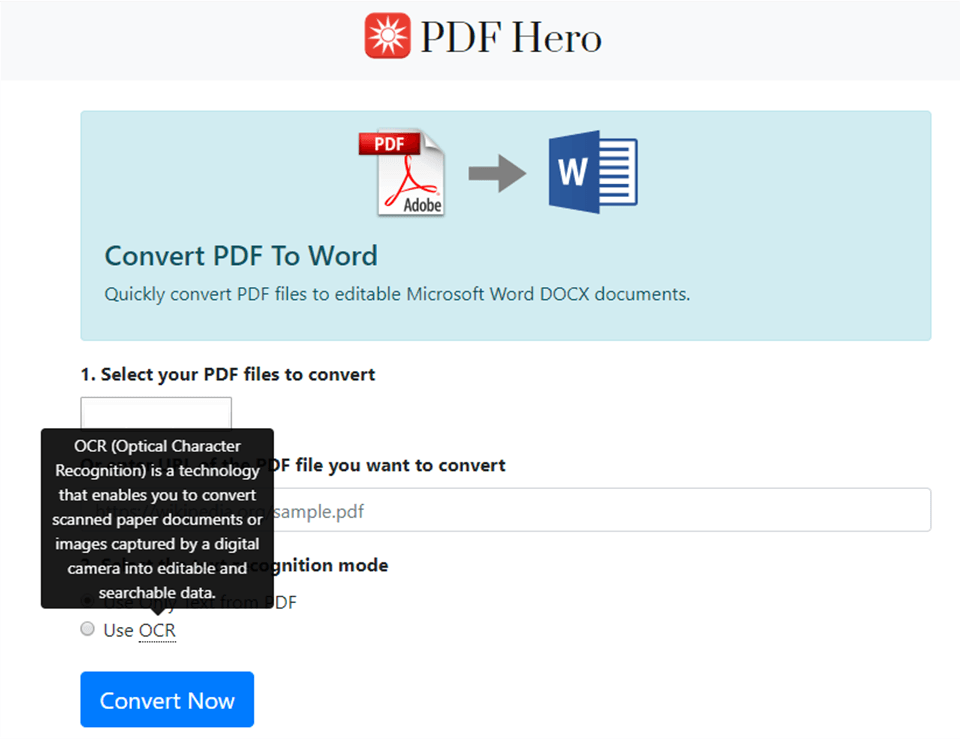This screenshot has width=960, height=739.
Task: Click the Adobe PDF file icon in the banner
Action: pyautogui.click(x=403, y=172)
